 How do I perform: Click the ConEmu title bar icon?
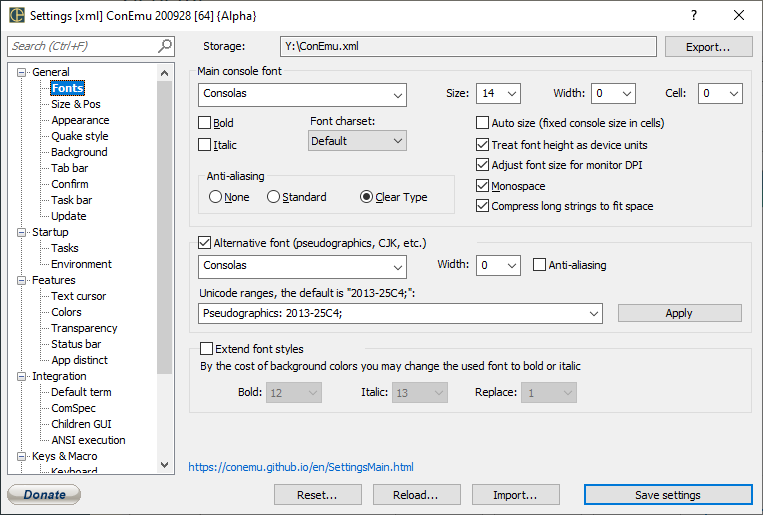[x=17, y=15]
